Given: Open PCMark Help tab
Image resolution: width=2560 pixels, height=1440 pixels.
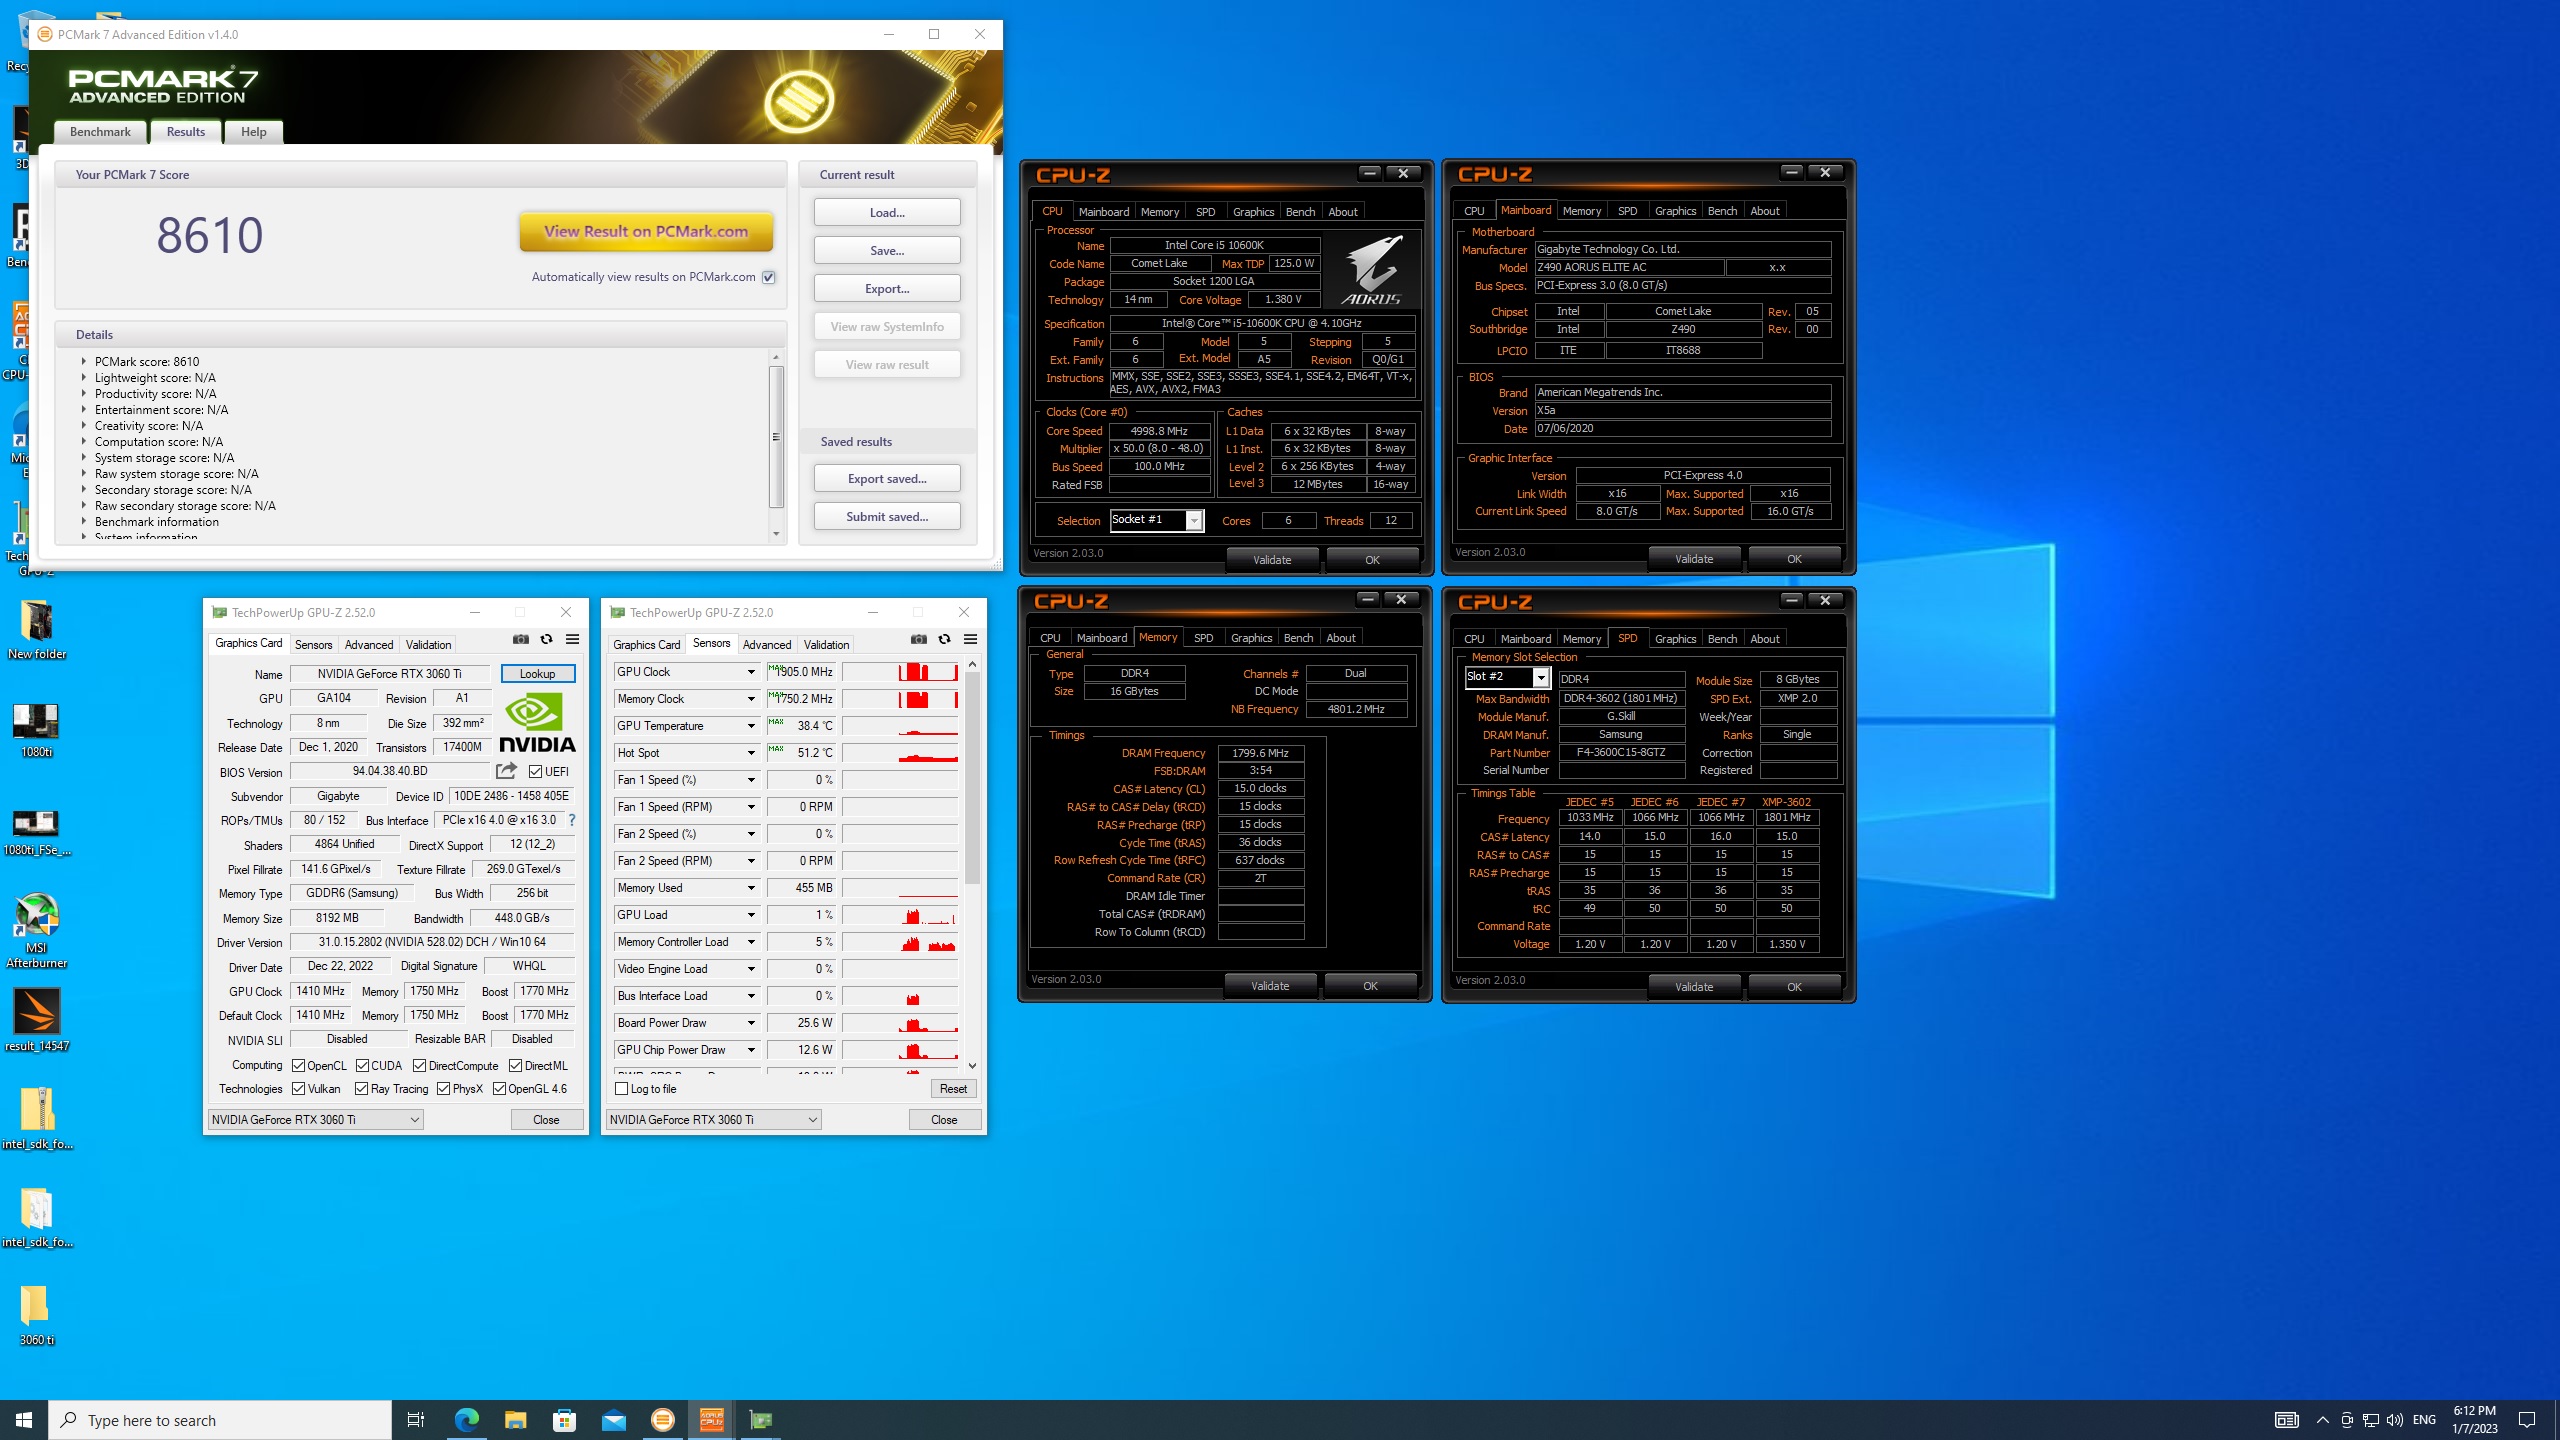Looking at the screenshot, I should [x=254, y=132].
